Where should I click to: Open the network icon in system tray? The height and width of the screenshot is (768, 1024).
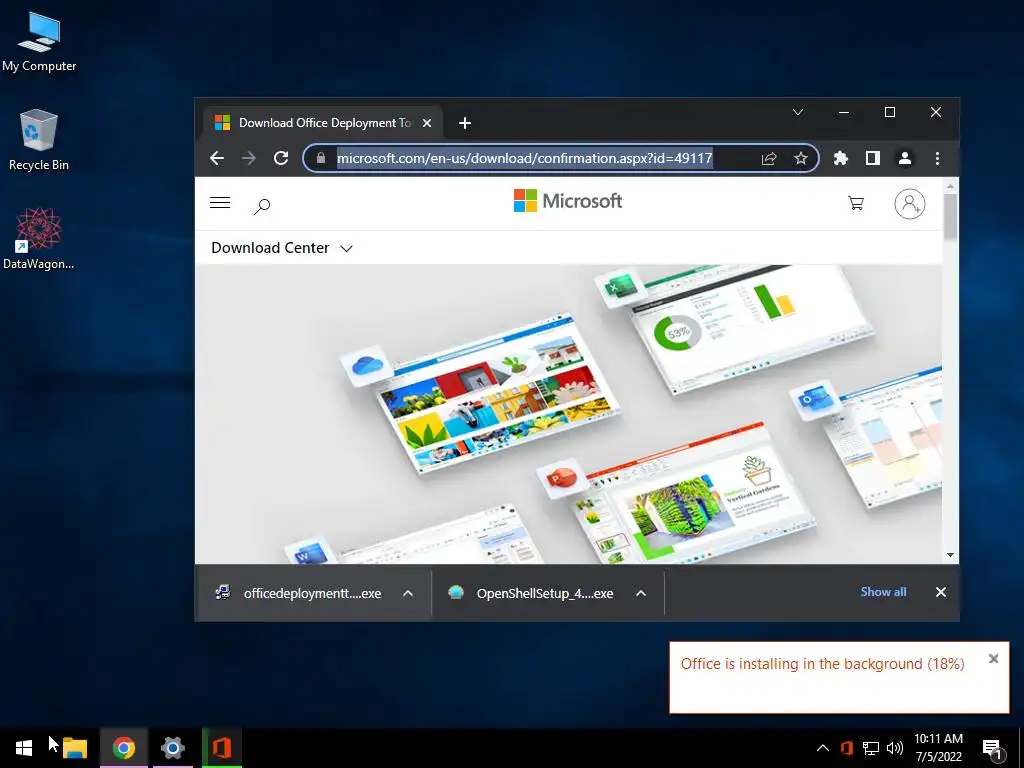(x=871, y=748)
